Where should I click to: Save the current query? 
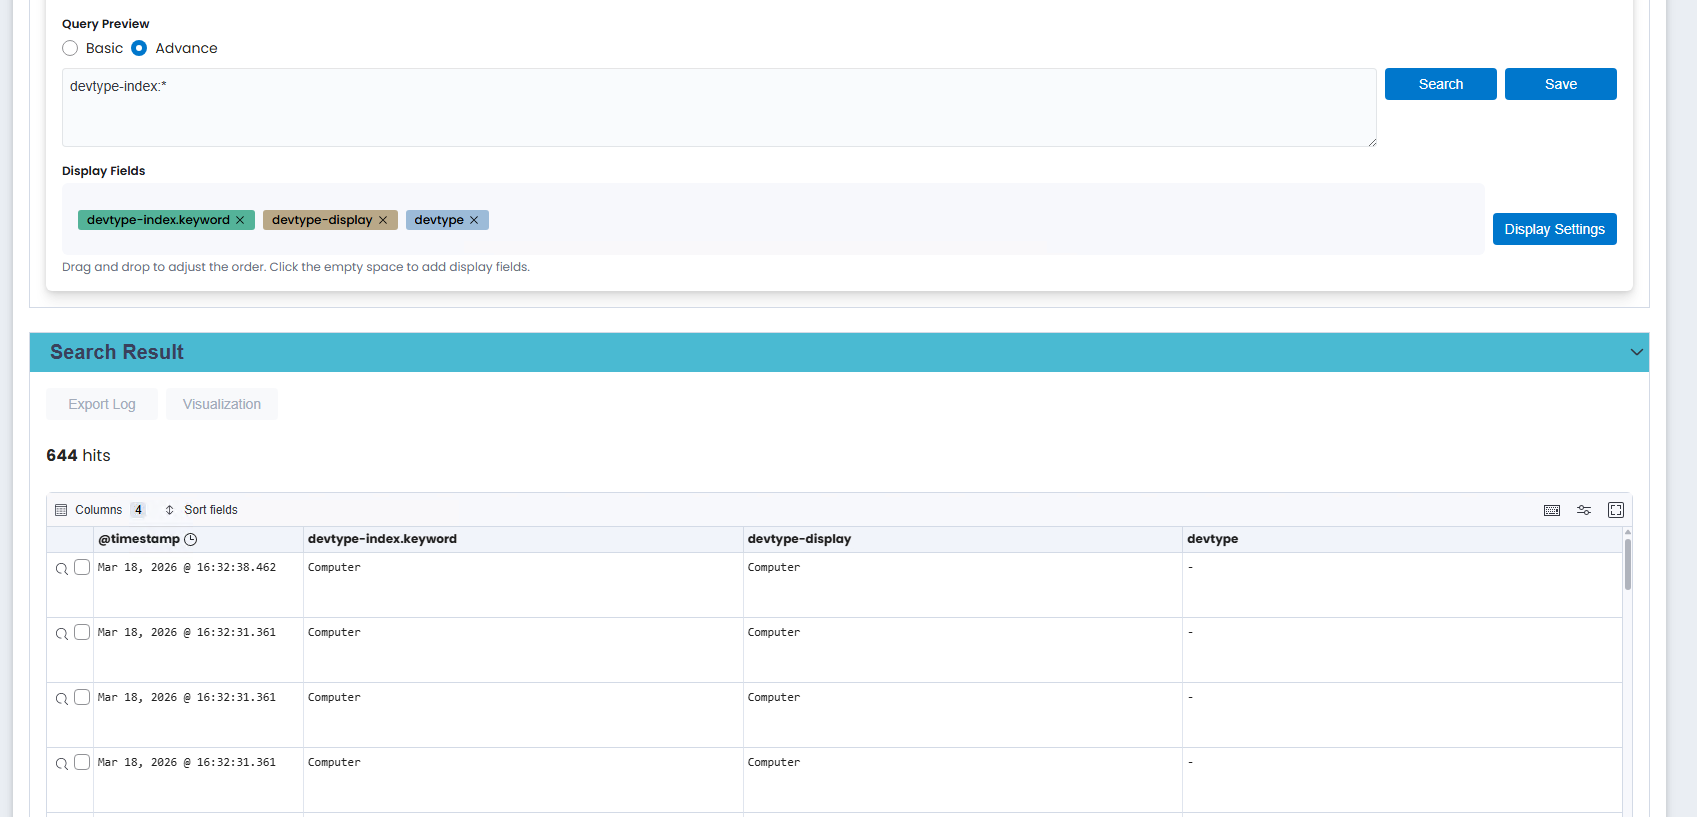tap(1561, 84)
